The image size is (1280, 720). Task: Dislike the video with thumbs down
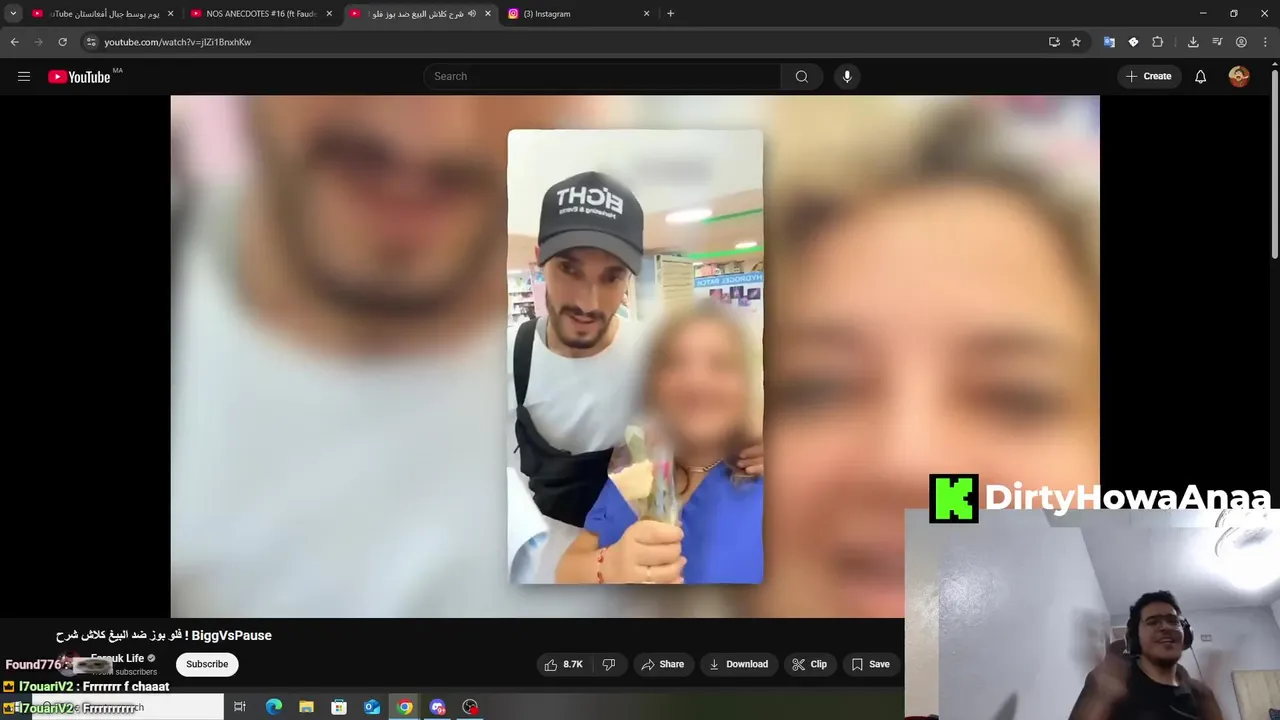point(608,664)
